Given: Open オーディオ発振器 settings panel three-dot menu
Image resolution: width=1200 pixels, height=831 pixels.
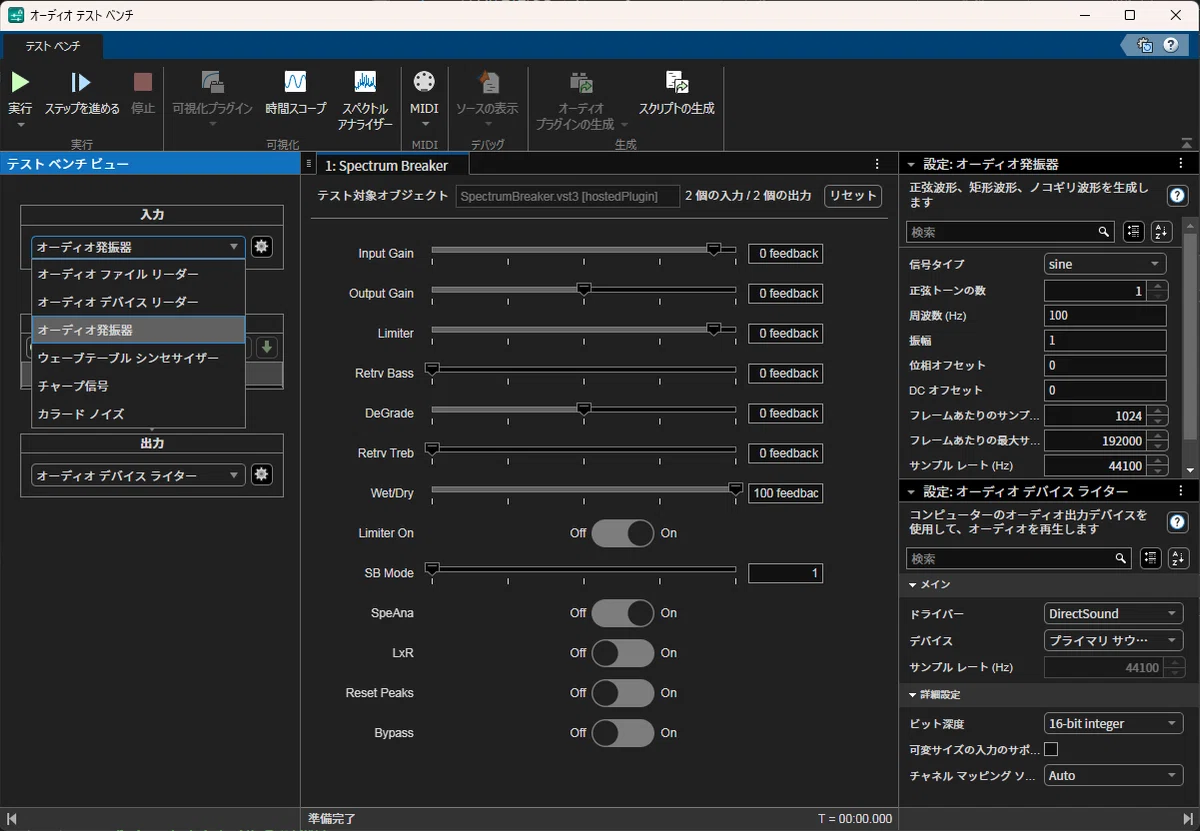Looking at the screenshot, I should pyautogui.click(x=1182, y=164).
